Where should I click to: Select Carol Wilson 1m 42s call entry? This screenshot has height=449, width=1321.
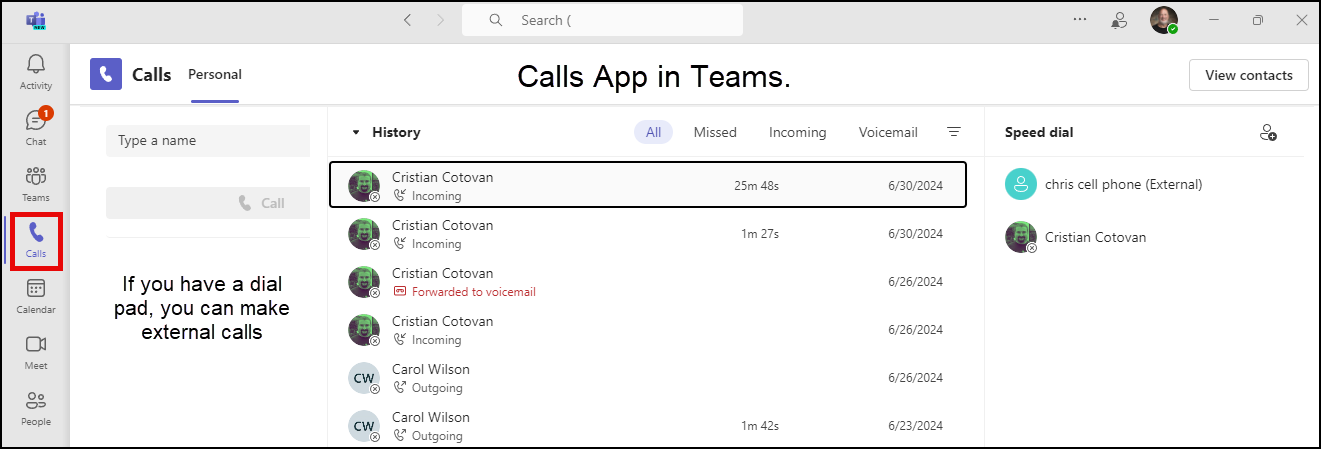click(648, 426)
